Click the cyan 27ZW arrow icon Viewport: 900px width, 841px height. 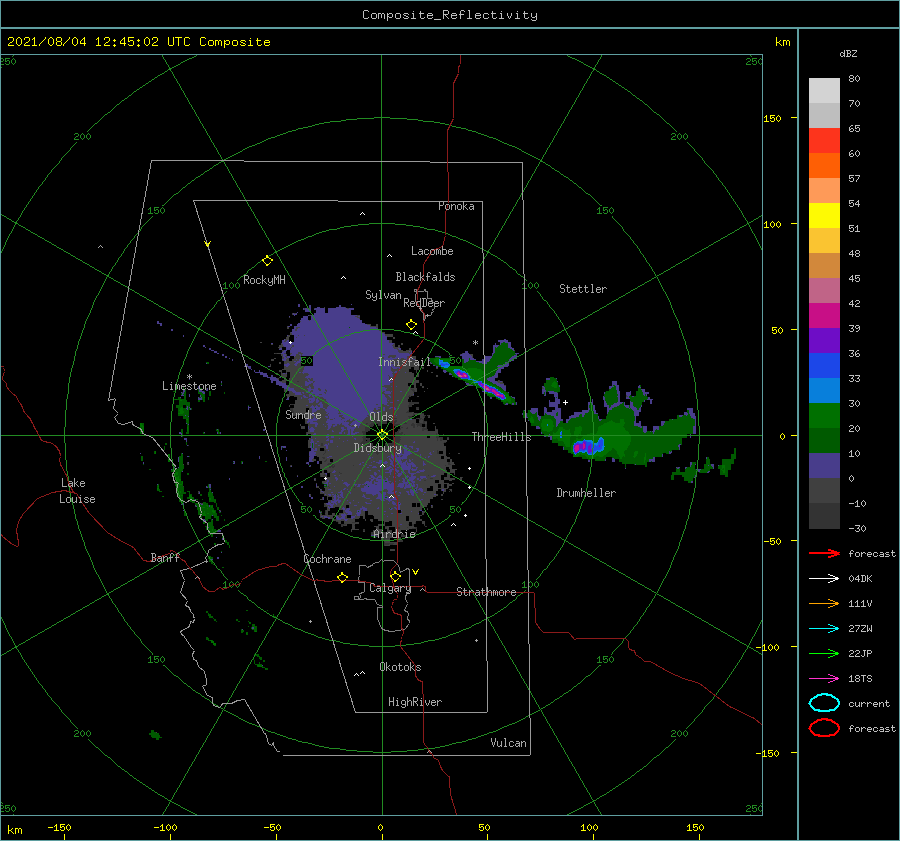(824, 629)
